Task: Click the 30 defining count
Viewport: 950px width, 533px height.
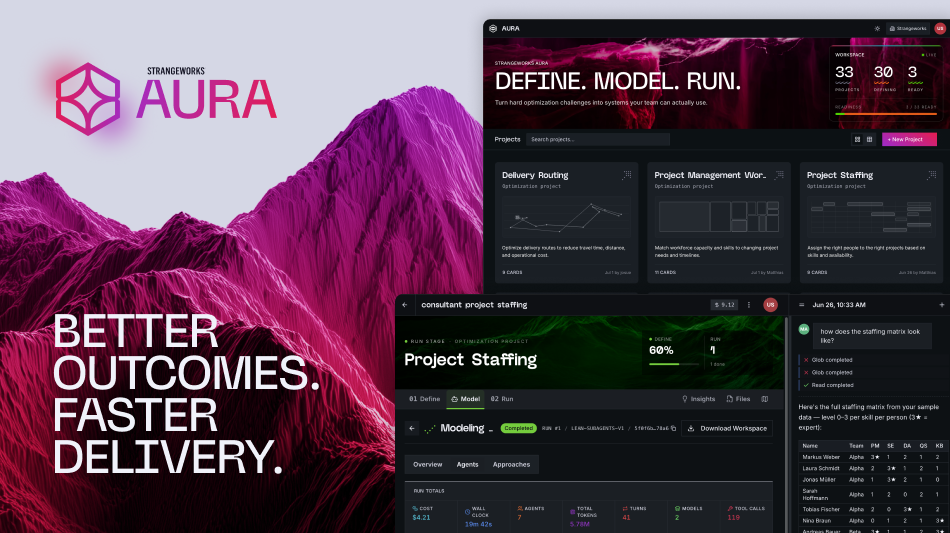Action: 883,73
